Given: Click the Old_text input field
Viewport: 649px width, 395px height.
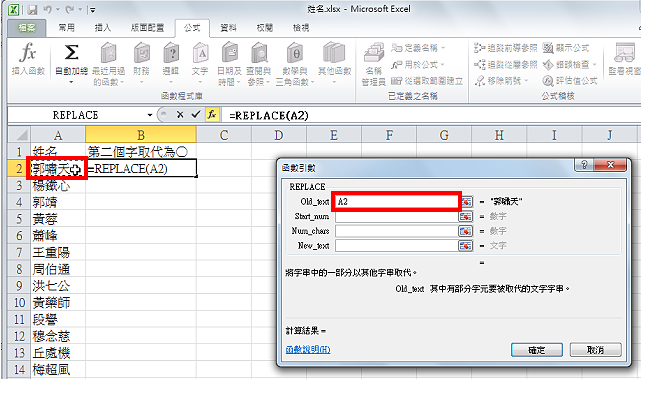Looking at the screenshot, I should point(397,202).
